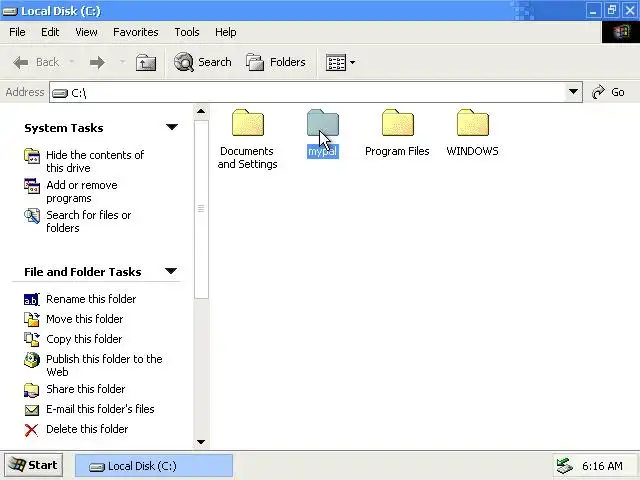Click the Forward arrow button
The image size is (640, 480).
pos(97,62)
